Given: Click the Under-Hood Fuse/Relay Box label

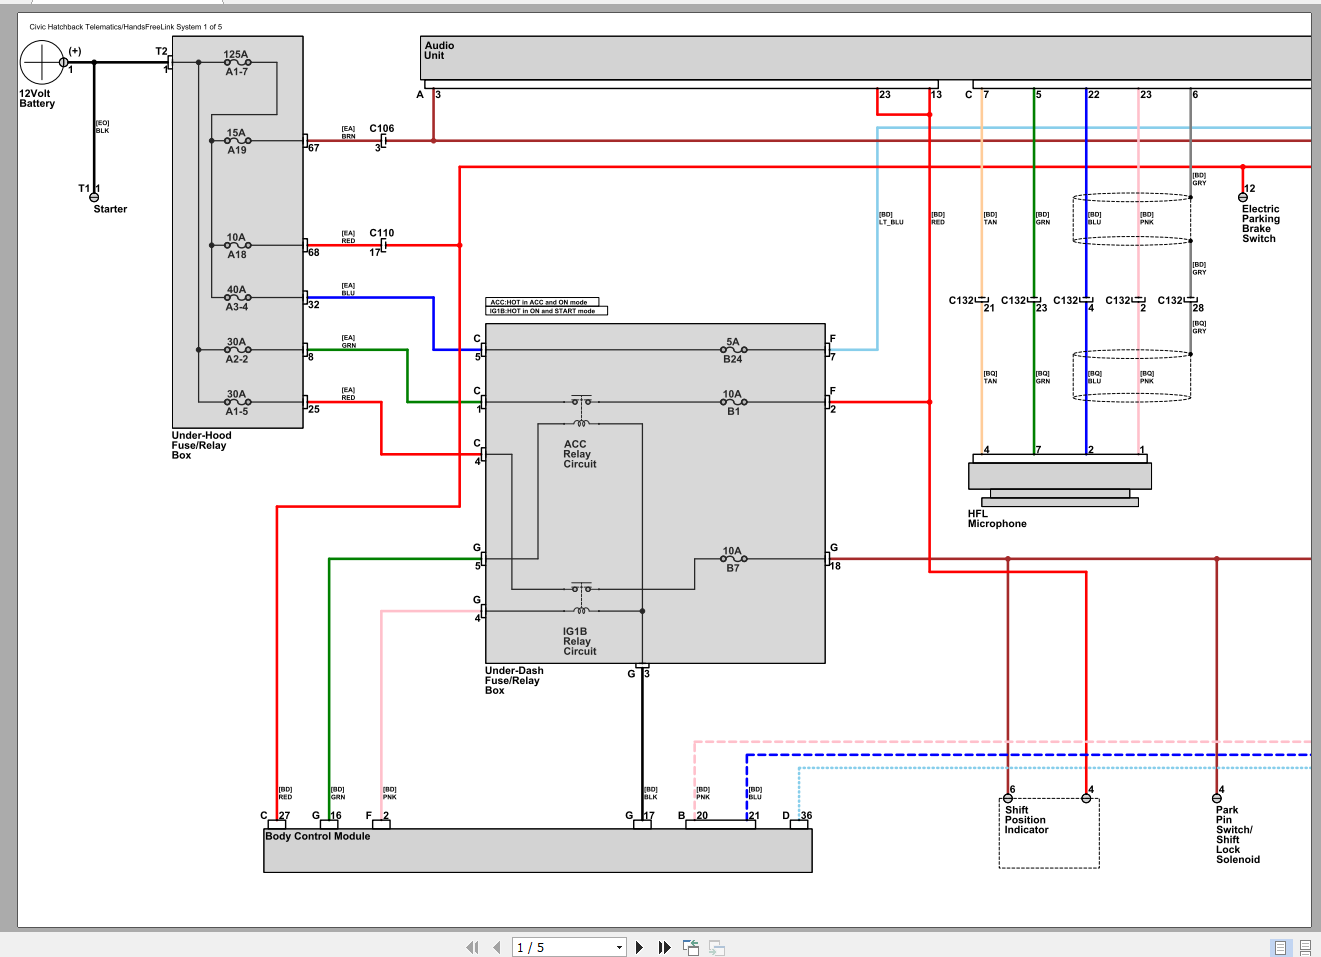Looking at the screenshot, I should (201, 445).
